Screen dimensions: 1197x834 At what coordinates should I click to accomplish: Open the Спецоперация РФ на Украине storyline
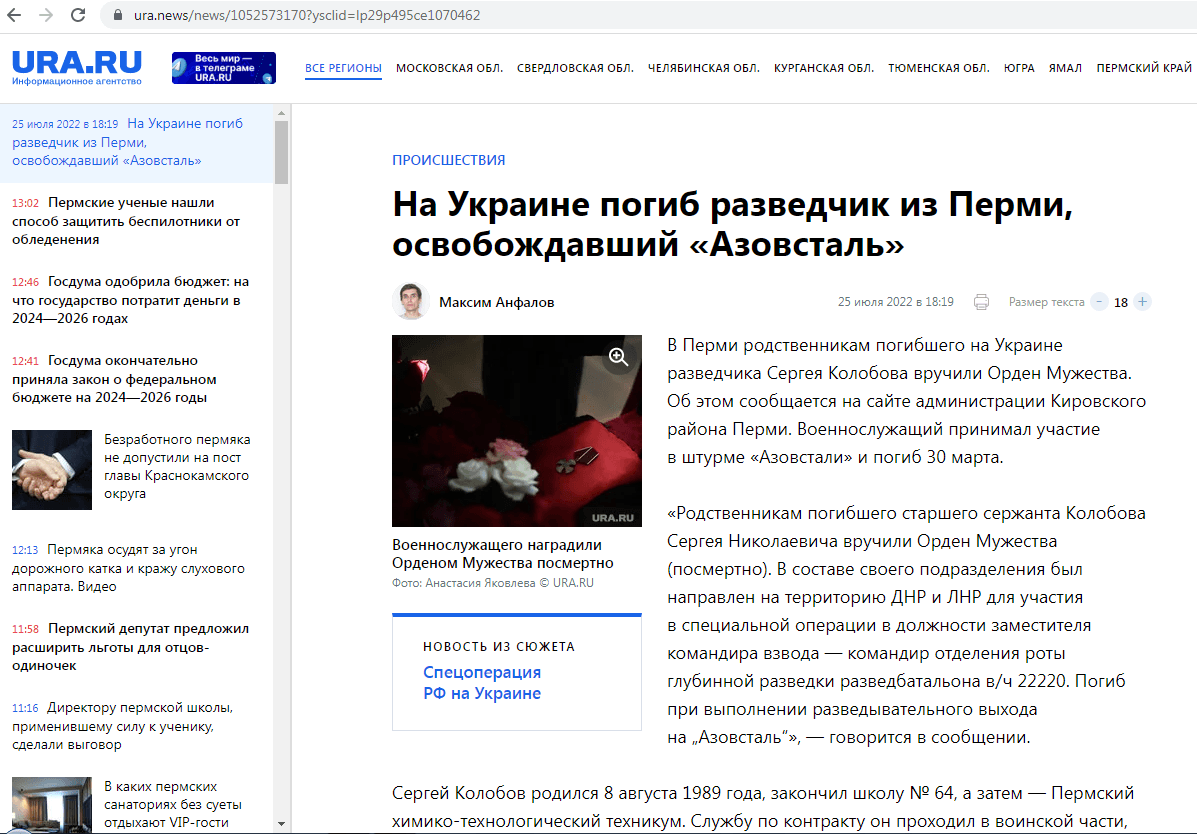click(482, 683)
